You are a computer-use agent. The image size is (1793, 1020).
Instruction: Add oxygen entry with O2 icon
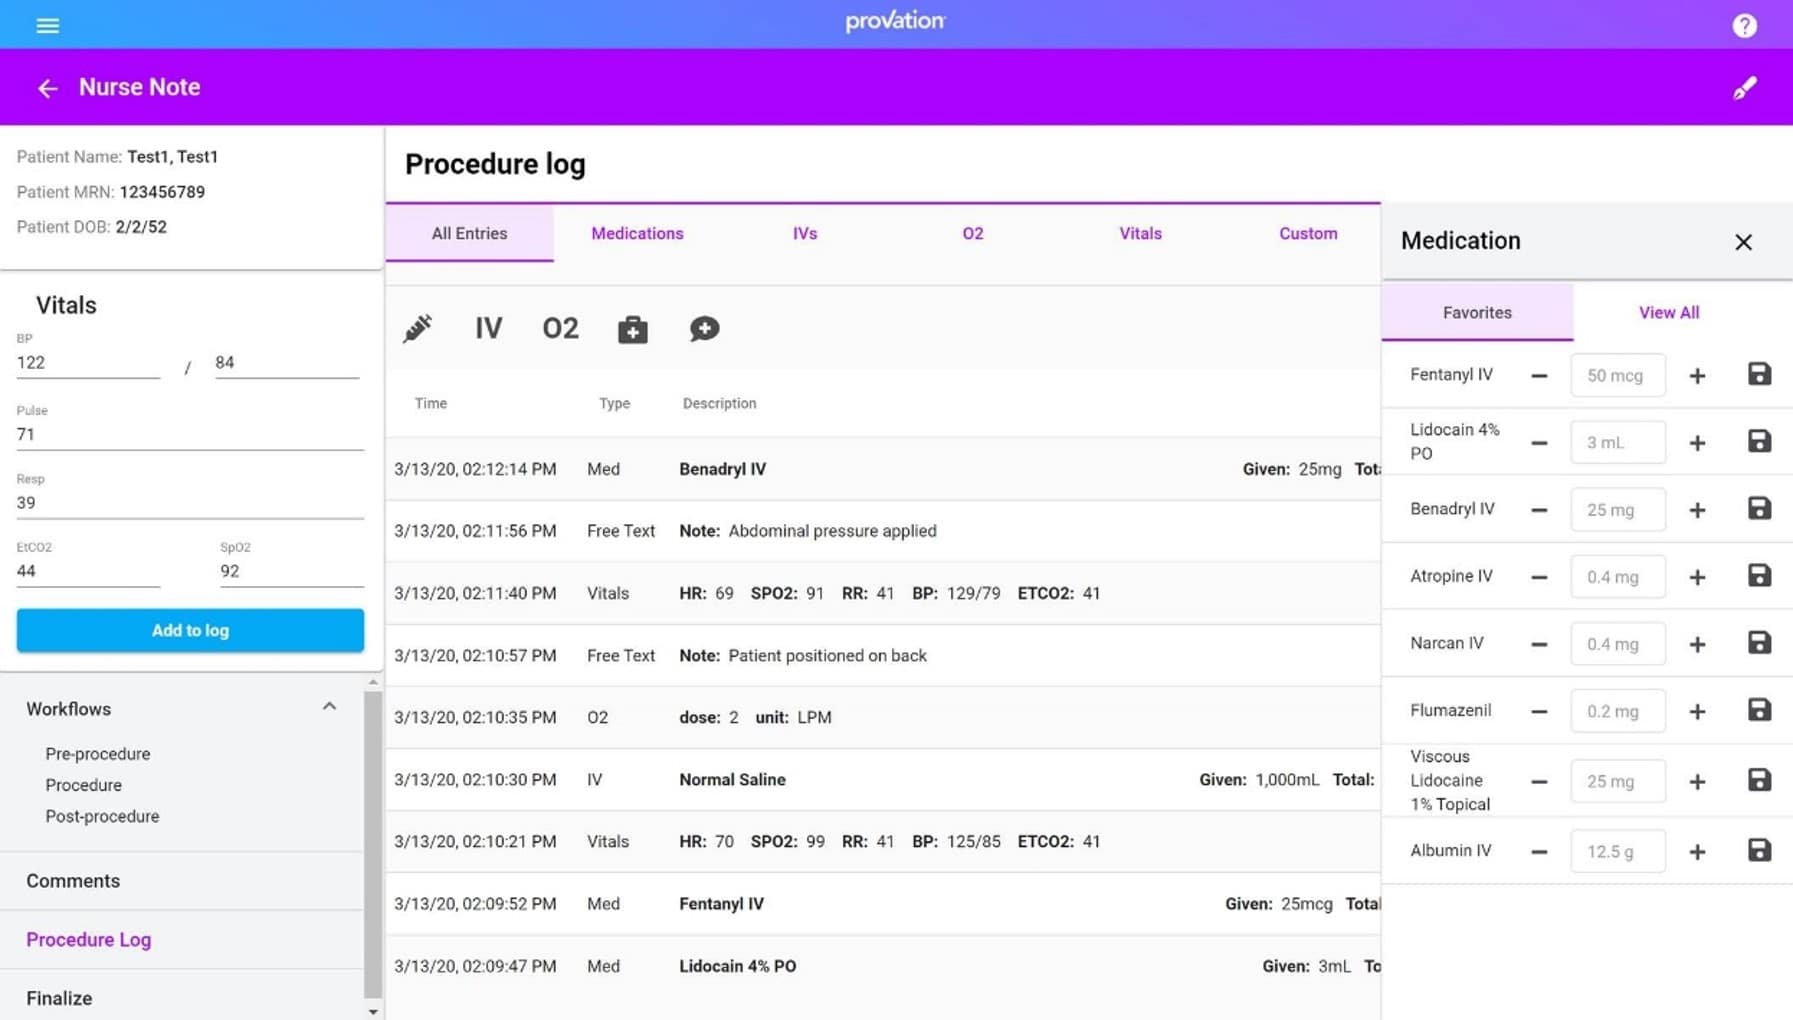560,328
